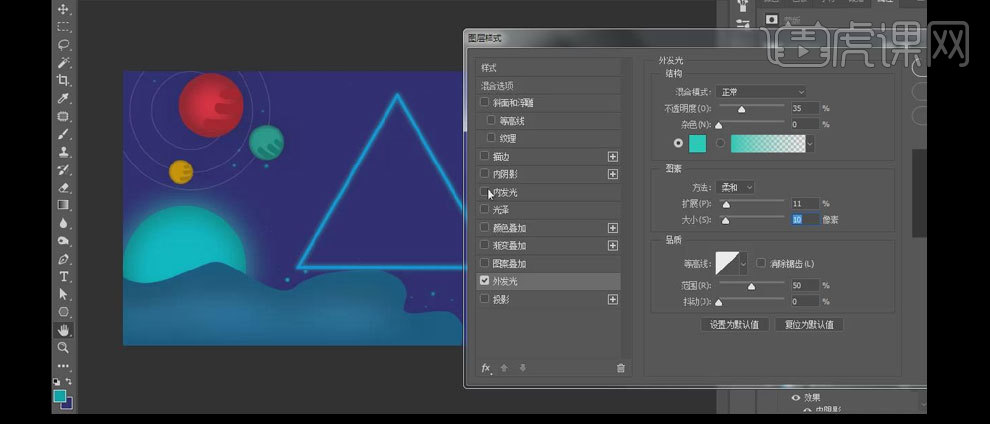Viewport: 990px width, 424px height.
Task: Uncheck the 外发光 checkbox
Action: click(x=485, y=281)
